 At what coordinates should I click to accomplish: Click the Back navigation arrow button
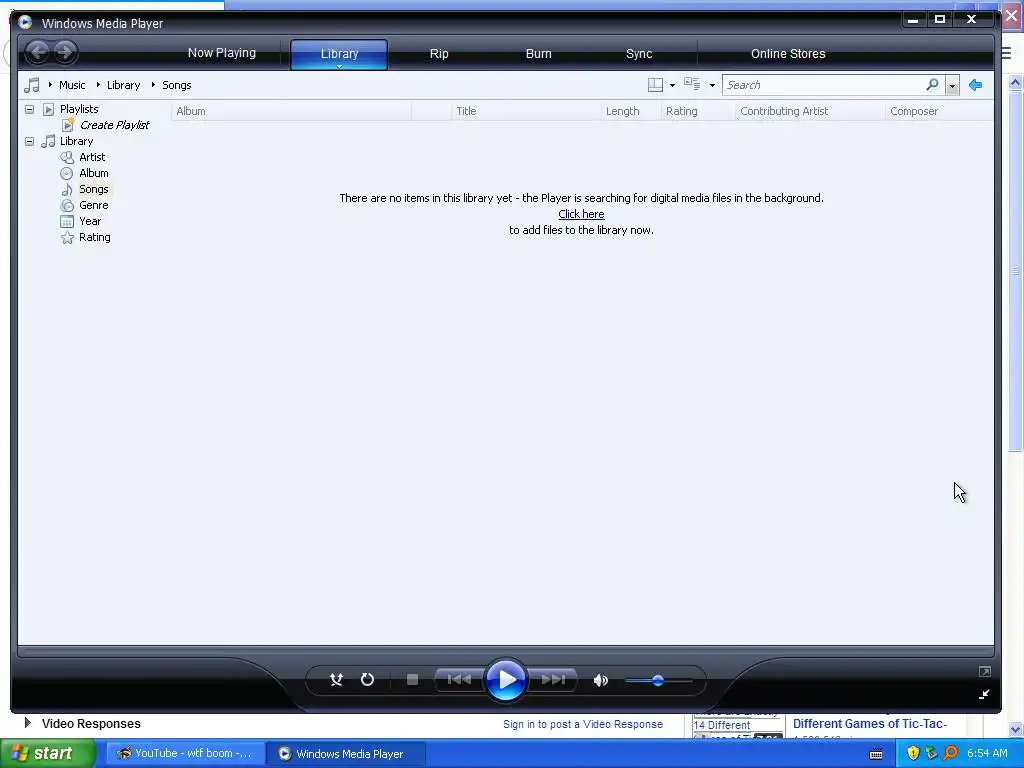point(38,52)
